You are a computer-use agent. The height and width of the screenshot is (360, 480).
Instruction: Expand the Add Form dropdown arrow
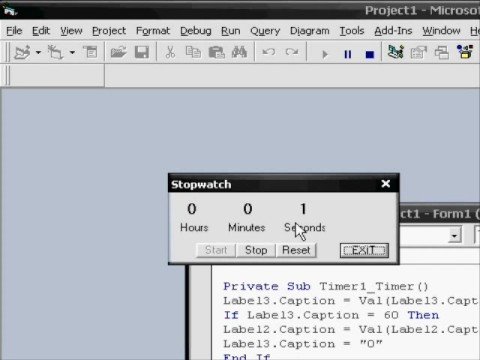click(x=72, y=53)
